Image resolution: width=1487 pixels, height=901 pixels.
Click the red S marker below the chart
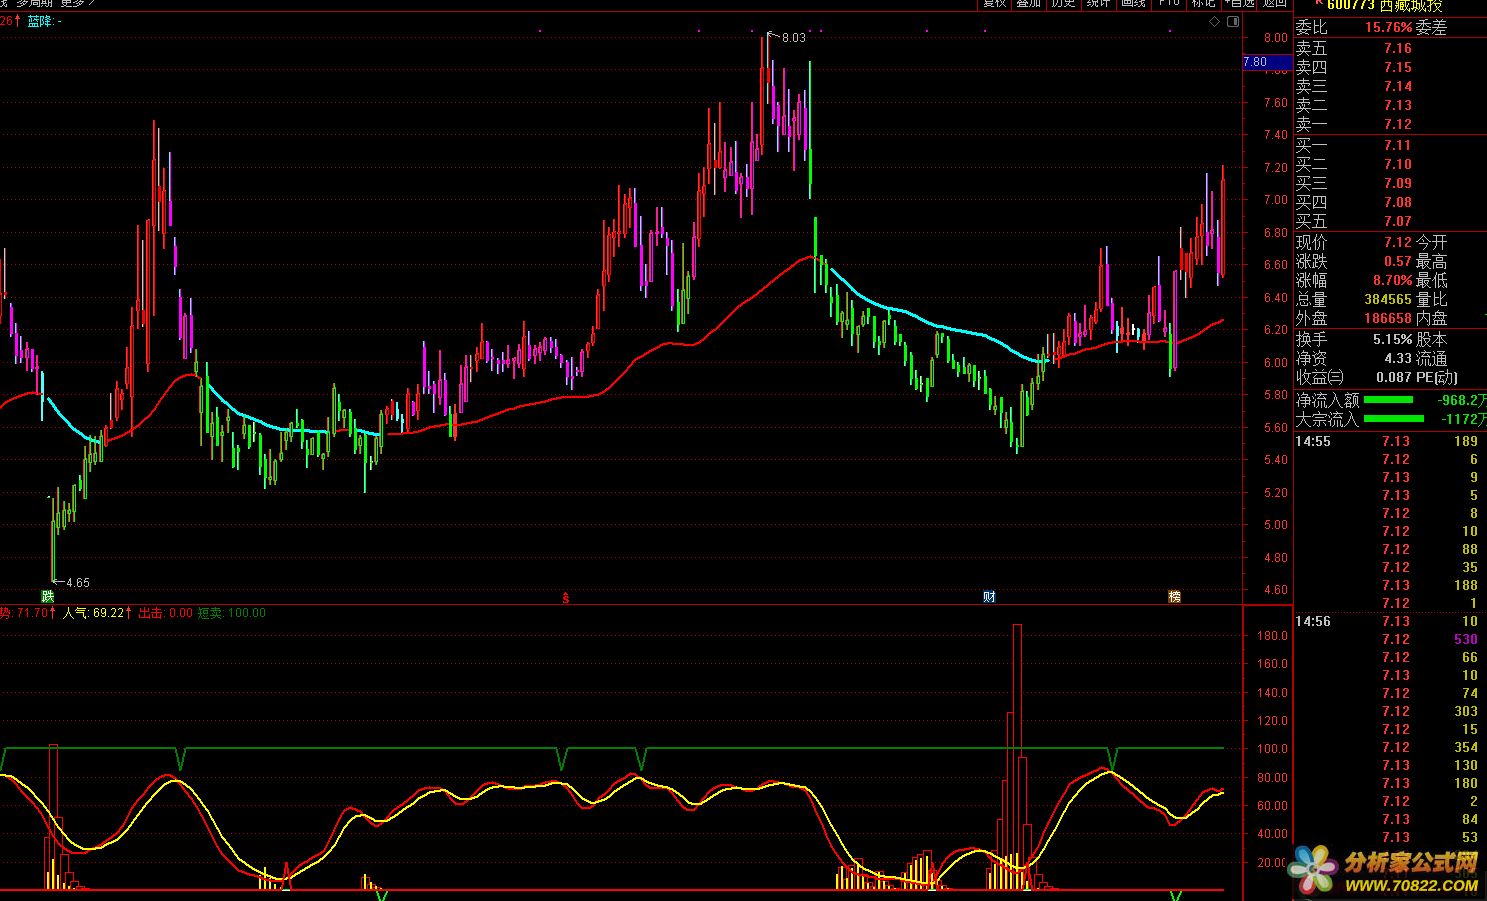point(566,598)
